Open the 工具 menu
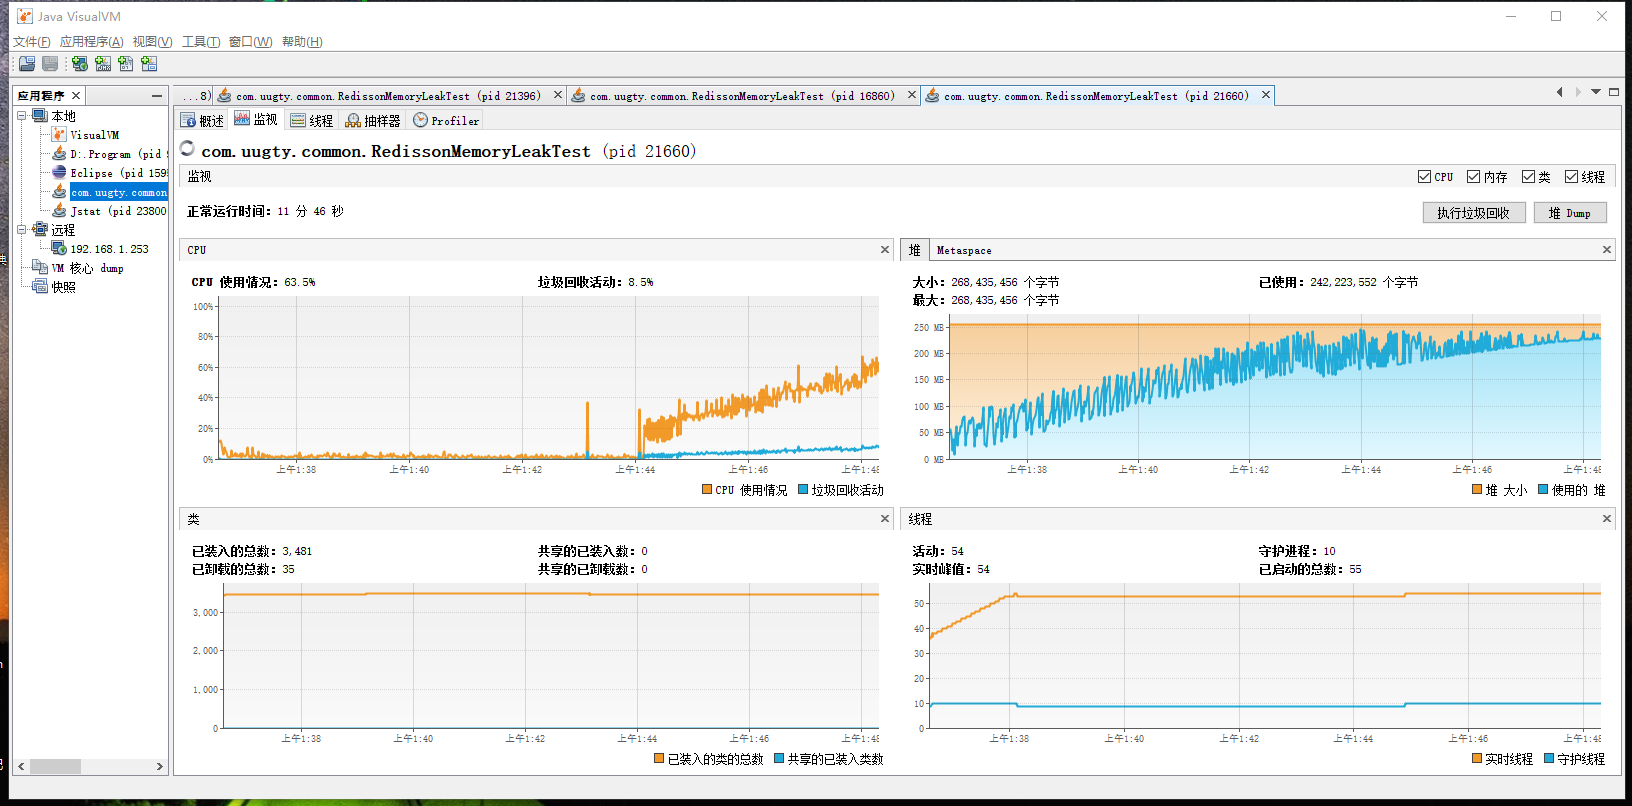This screenshot has width=1632, height=806. 201,42
